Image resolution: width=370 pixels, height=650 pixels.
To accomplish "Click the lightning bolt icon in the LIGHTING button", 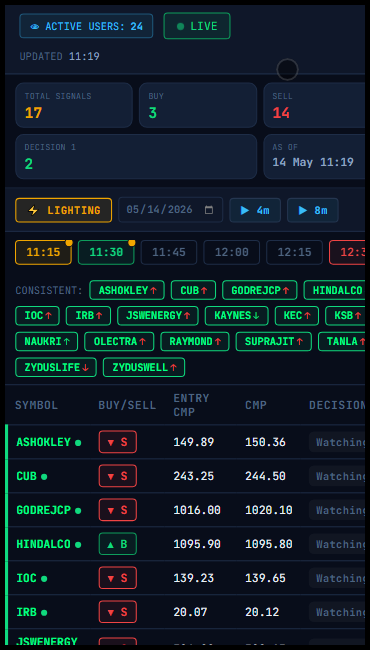I will click(x=33, y=211).
